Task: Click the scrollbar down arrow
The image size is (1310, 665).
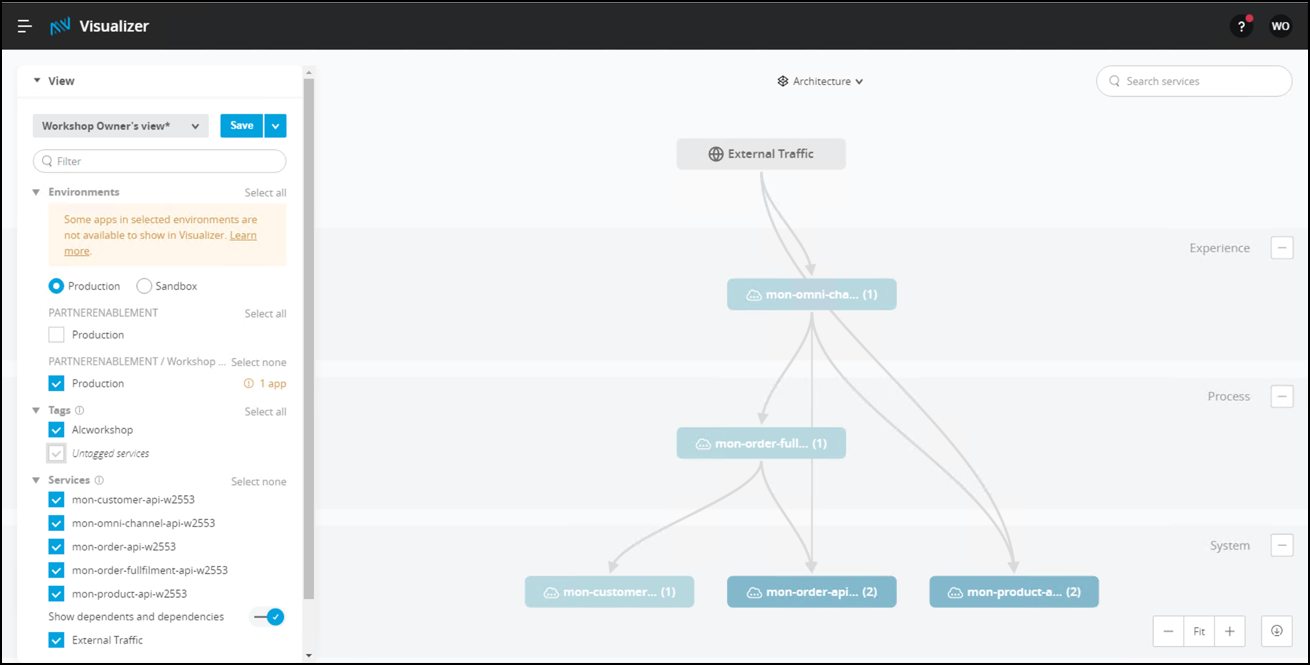Action: 309,655
